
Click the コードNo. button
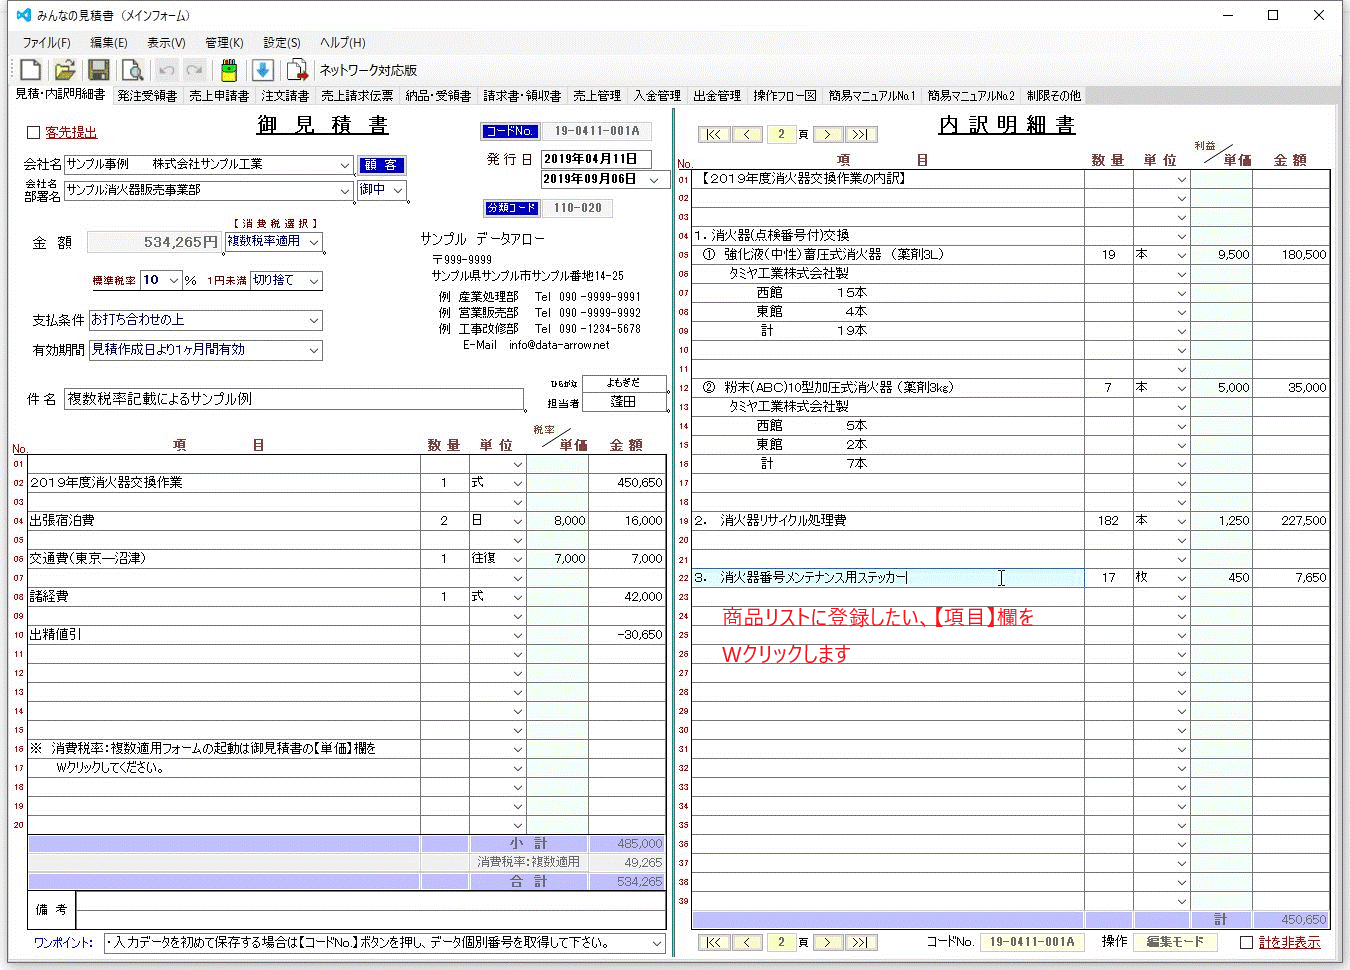(x=510, y=131)
